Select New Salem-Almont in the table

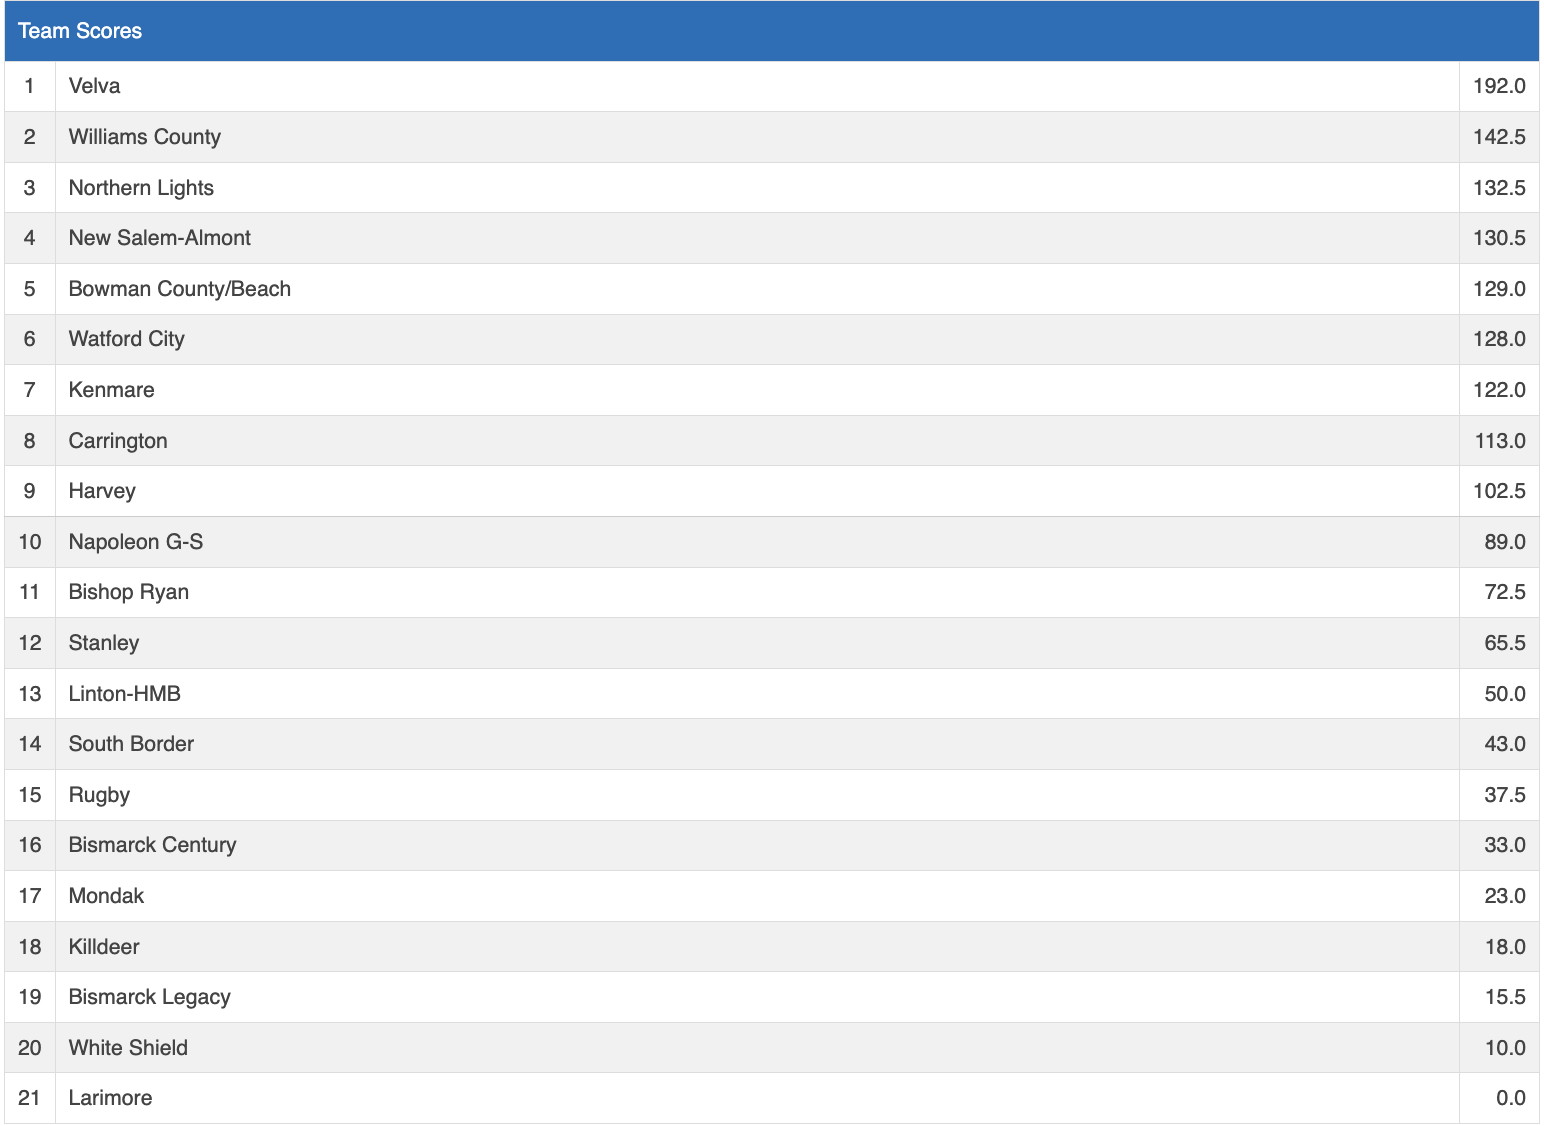(159, 238)
